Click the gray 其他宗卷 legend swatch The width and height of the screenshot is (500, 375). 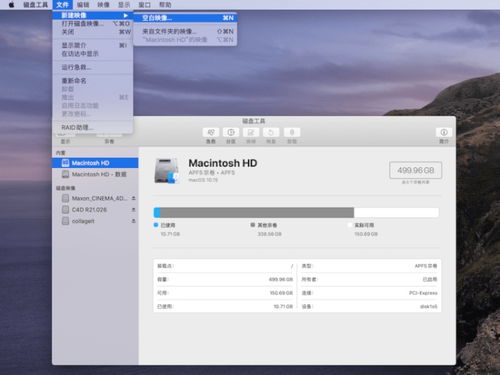(253, 225)
